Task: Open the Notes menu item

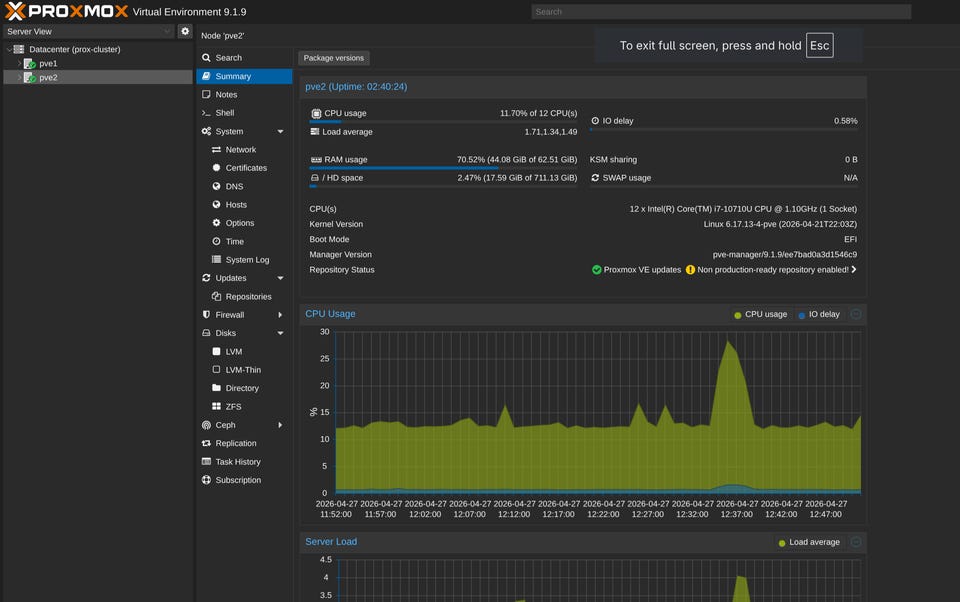Action: (x=244, y=94)
